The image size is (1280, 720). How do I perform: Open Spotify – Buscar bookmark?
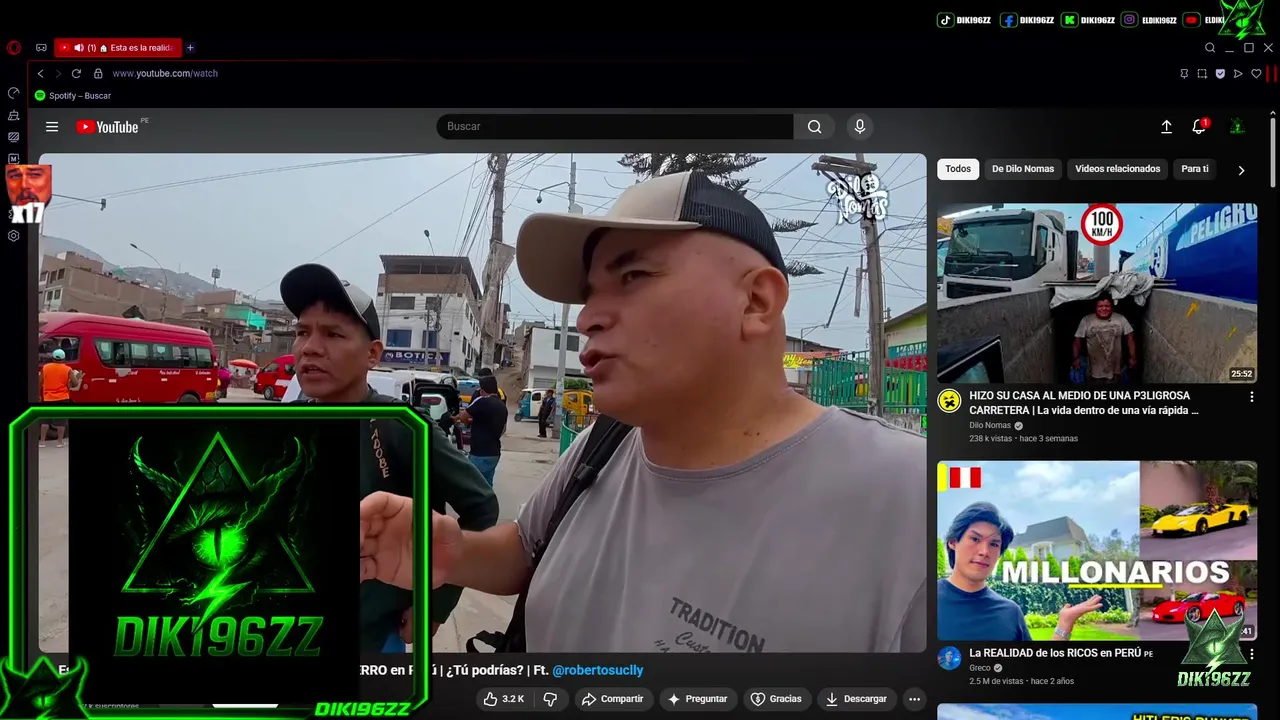point(72,96)
